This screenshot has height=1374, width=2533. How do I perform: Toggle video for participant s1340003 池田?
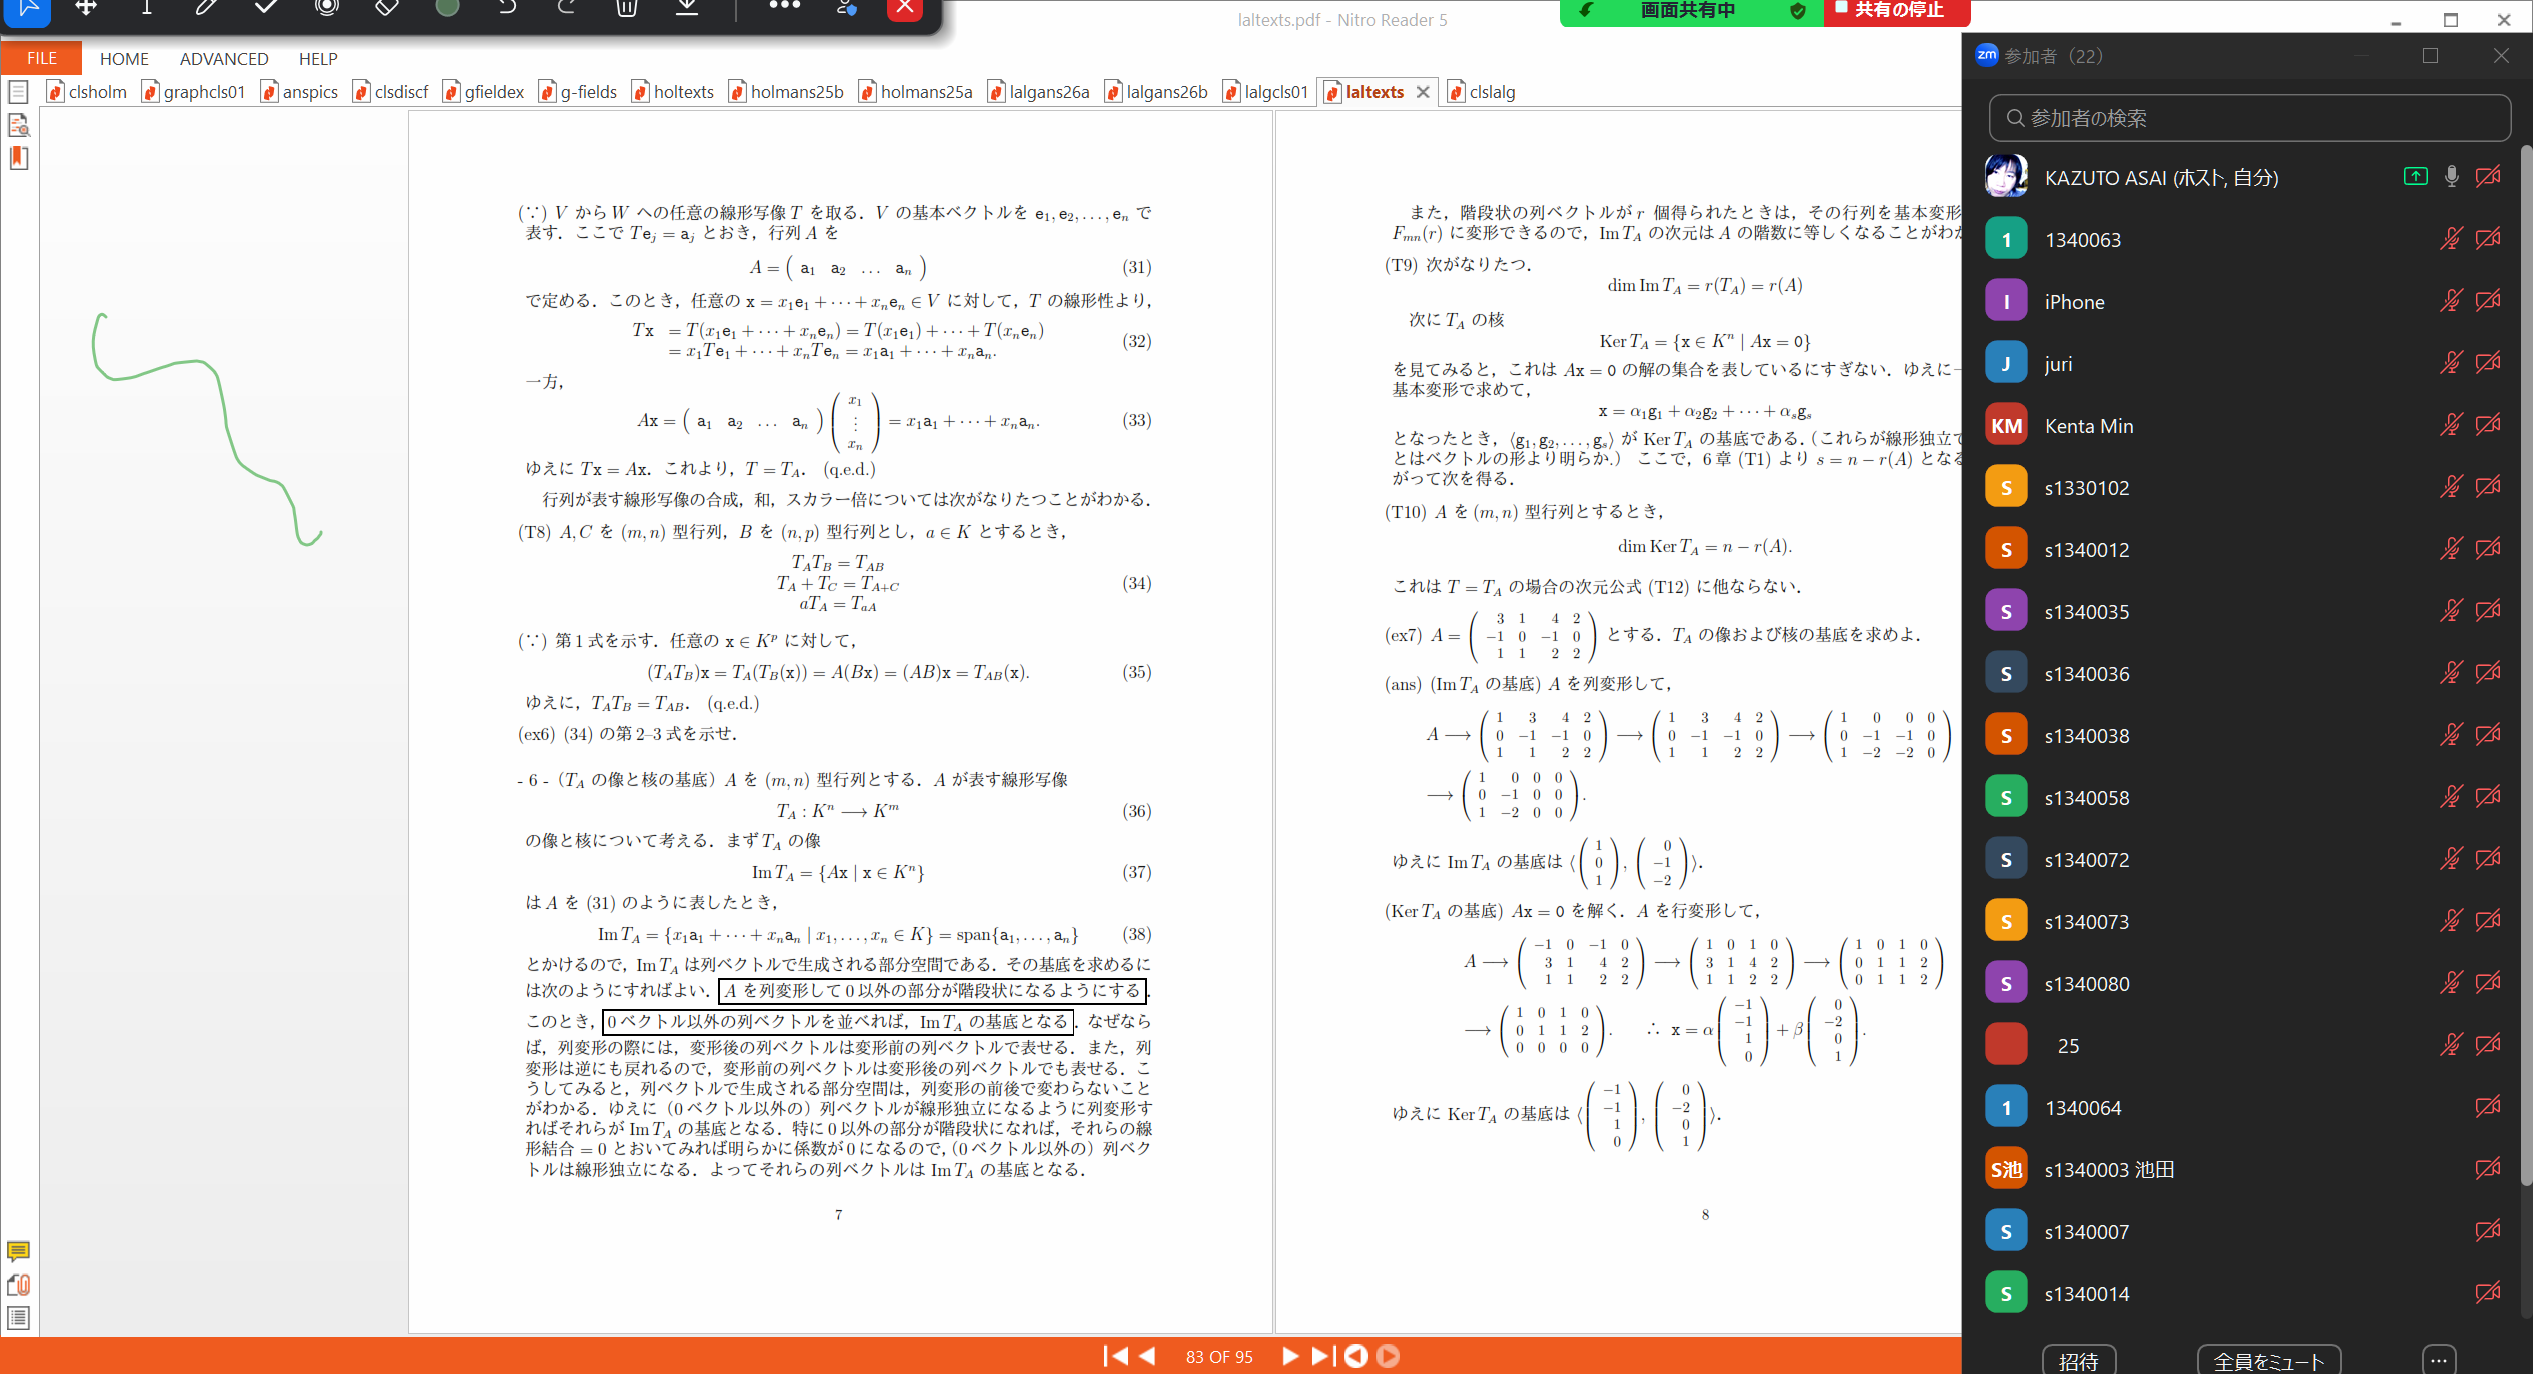[2488, 1169]
